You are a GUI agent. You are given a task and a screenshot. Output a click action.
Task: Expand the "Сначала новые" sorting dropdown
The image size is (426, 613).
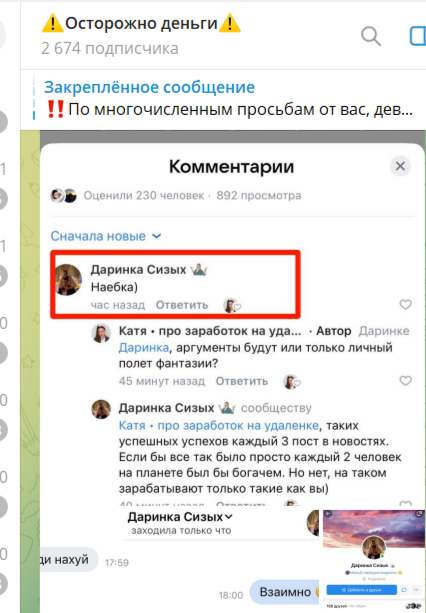(x=106, y=236)
